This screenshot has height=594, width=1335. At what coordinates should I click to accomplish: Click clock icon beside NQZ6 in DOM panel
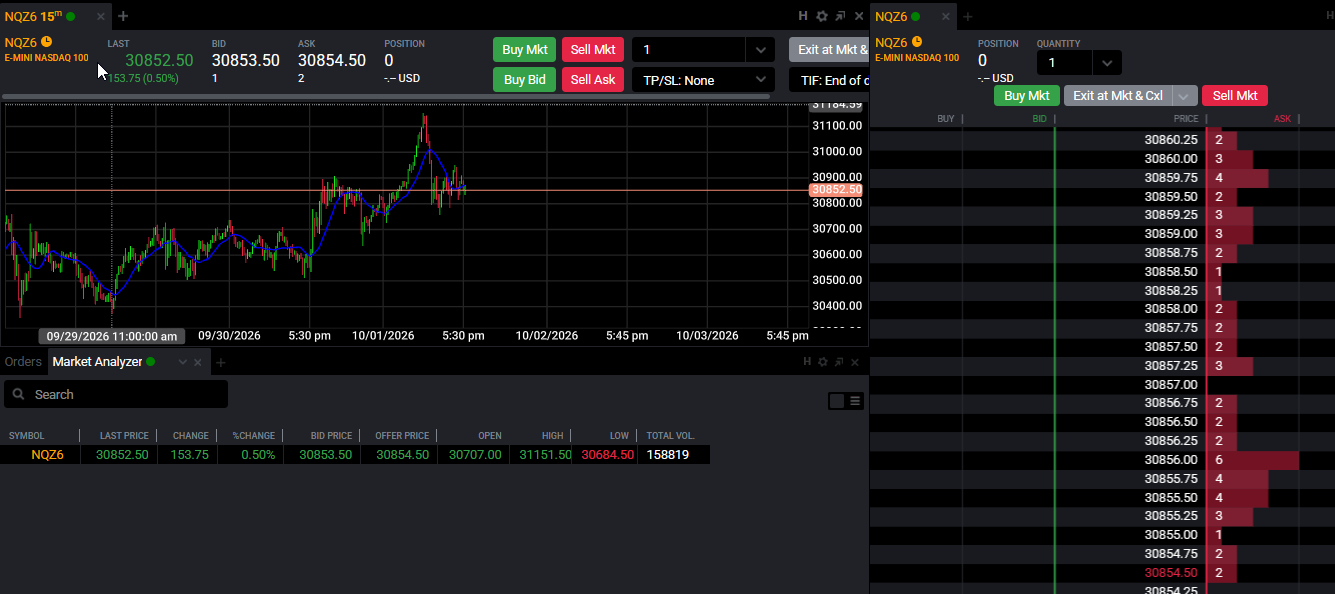(917, 42)
